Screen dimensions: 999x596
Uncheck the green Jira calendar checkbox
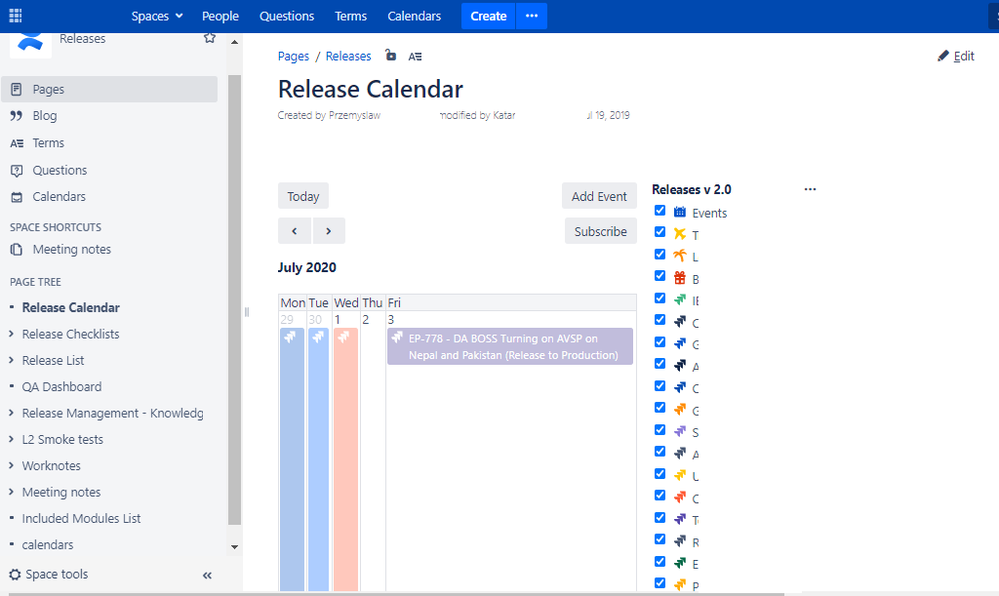pyautogui.click(x=660, y=298)
